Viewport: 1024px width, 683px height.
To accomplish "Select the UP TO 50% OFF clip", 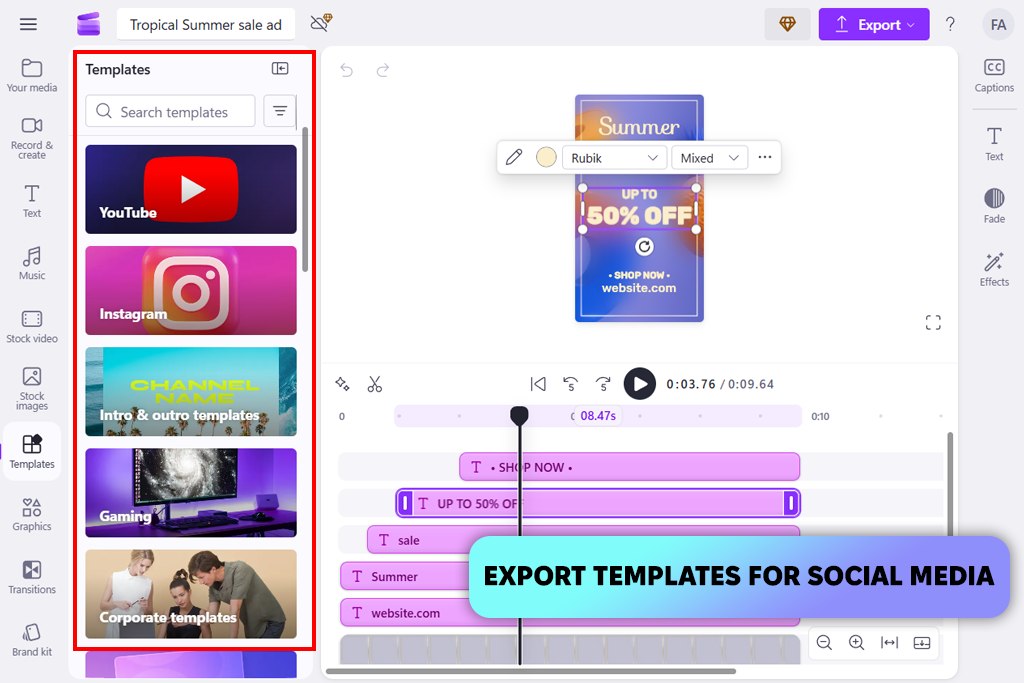I will pyautogui.click(x=598, y=503).
